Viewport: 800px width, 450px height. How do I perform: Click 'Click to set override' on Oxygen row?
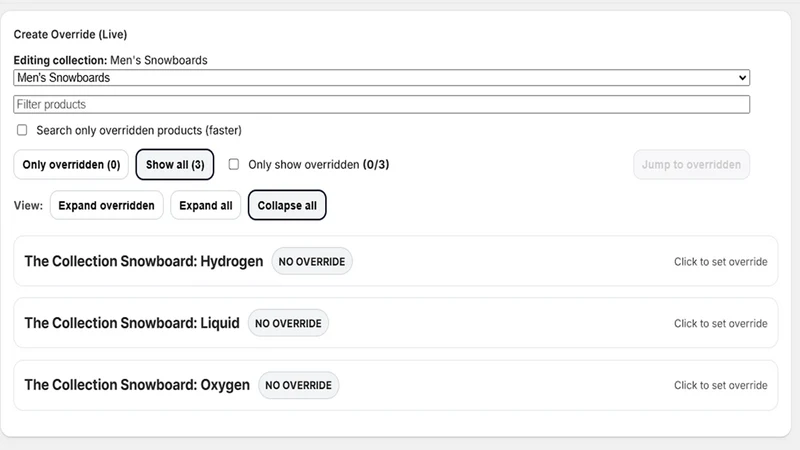pyautogui.click(x=720, y=385)
